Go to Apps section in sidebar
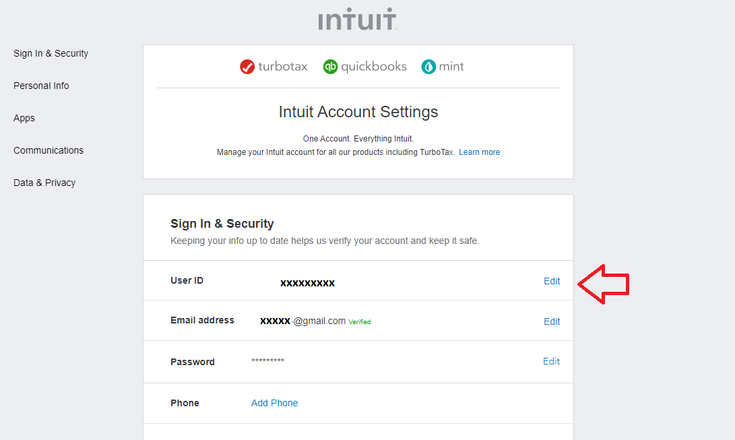Screen dimensions: 735x440 pos(24,118)
